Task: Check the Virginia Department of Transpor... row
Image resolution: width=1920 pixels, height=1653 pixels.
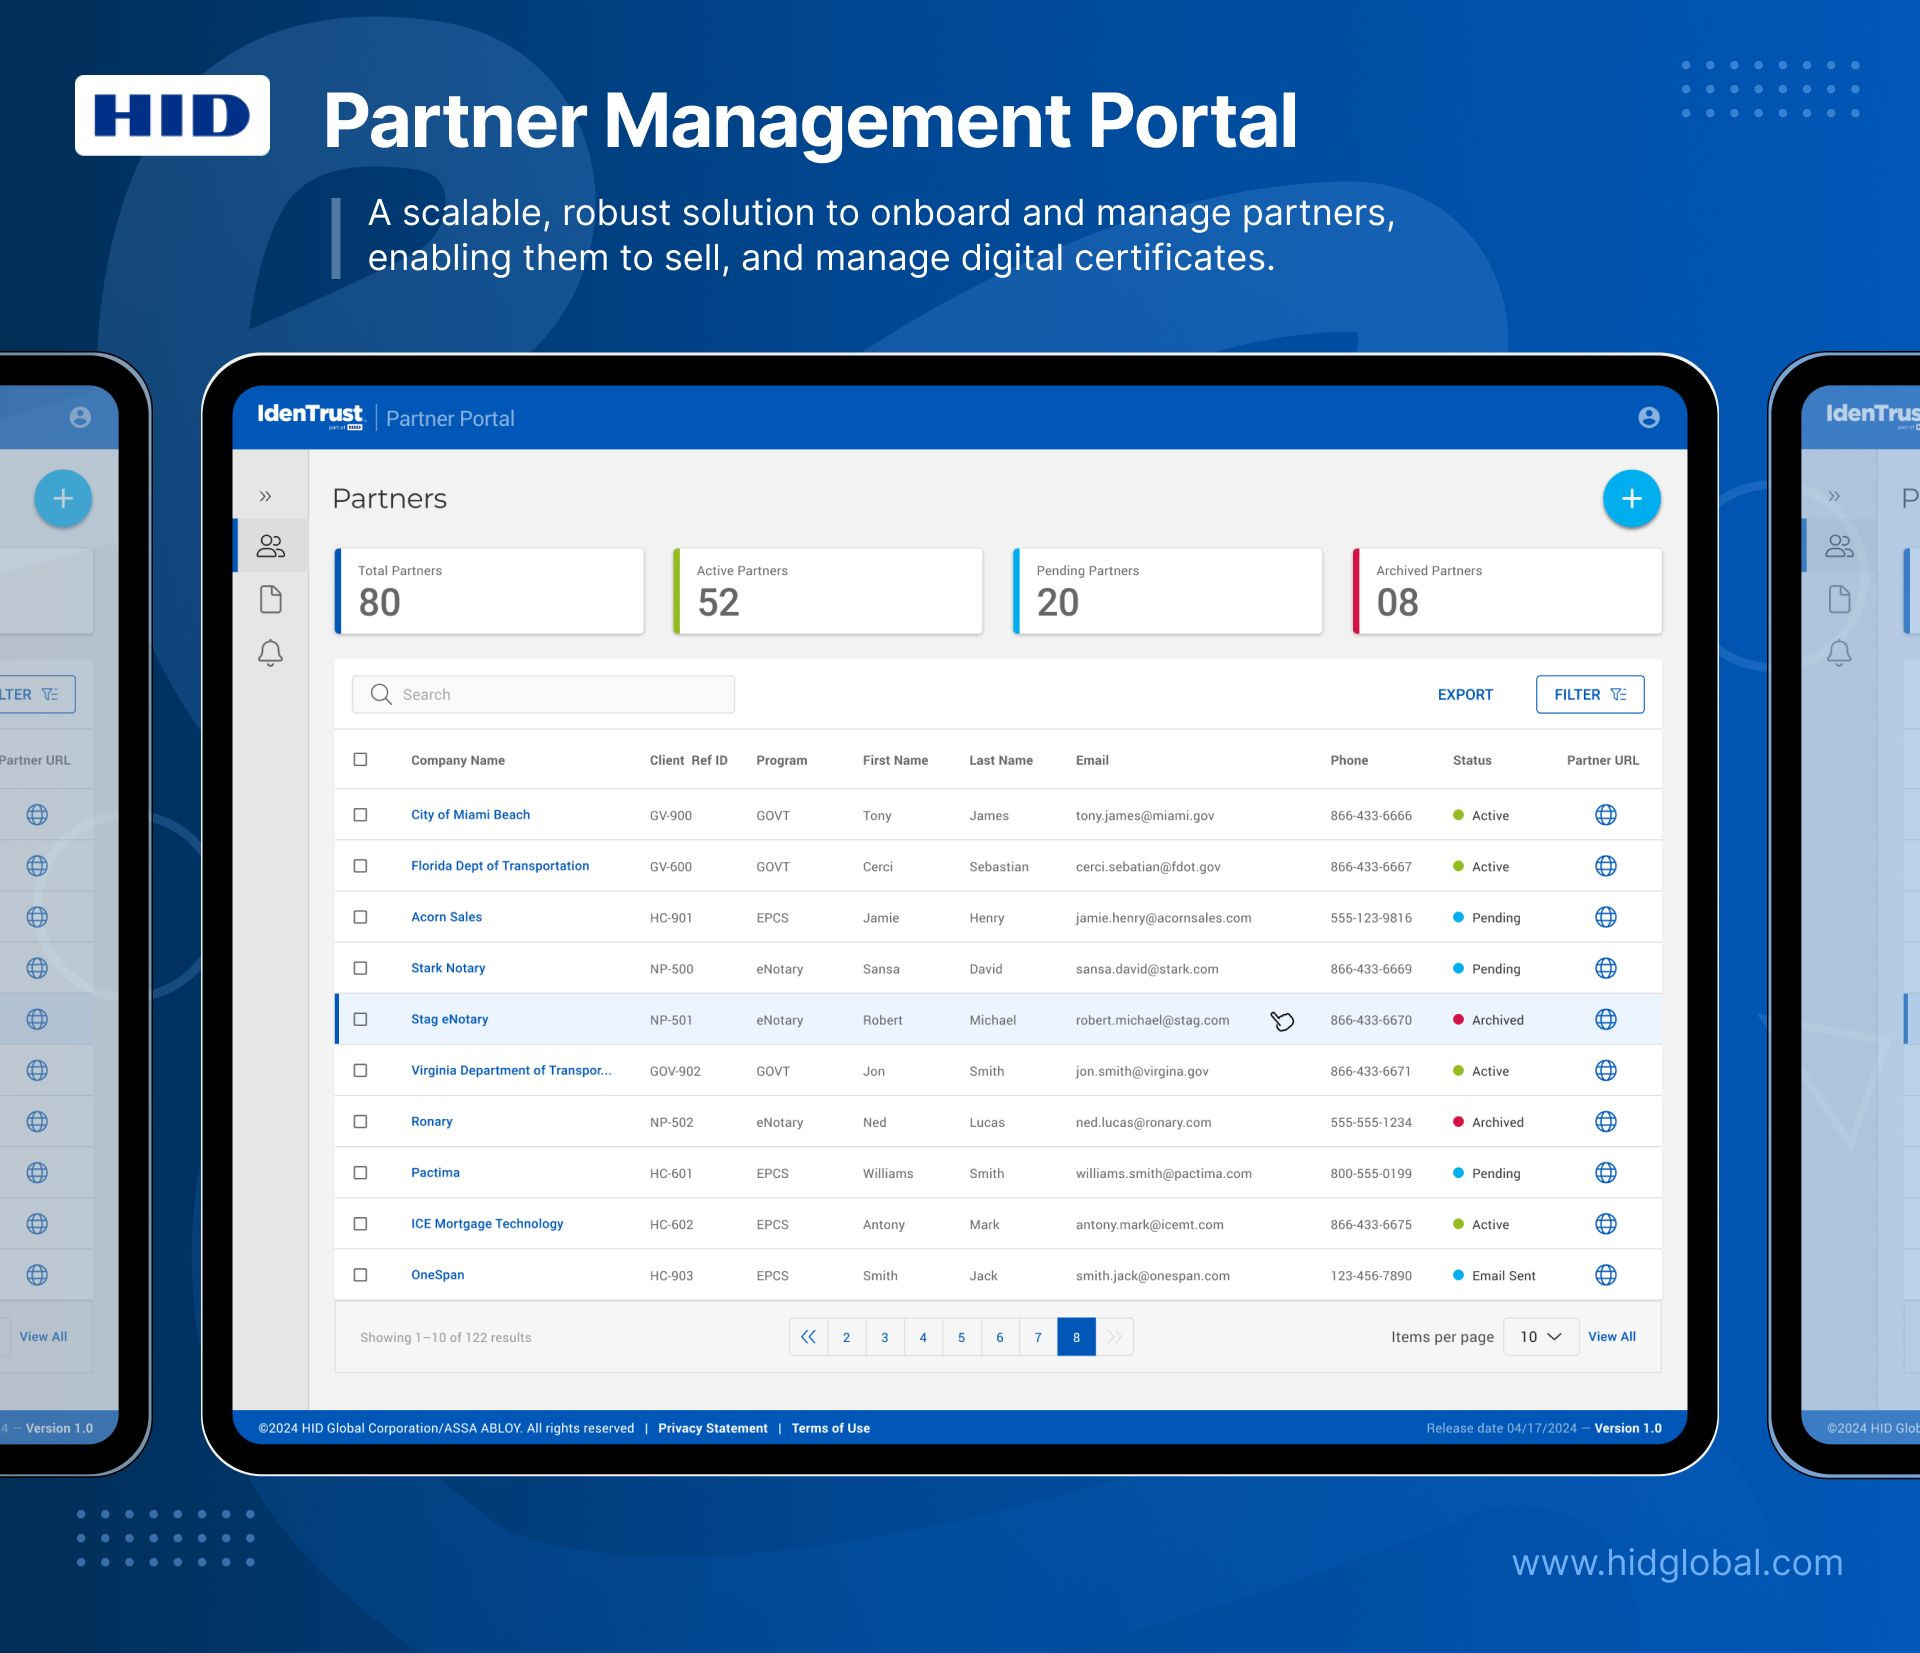Action: (x=360, y=1070)
